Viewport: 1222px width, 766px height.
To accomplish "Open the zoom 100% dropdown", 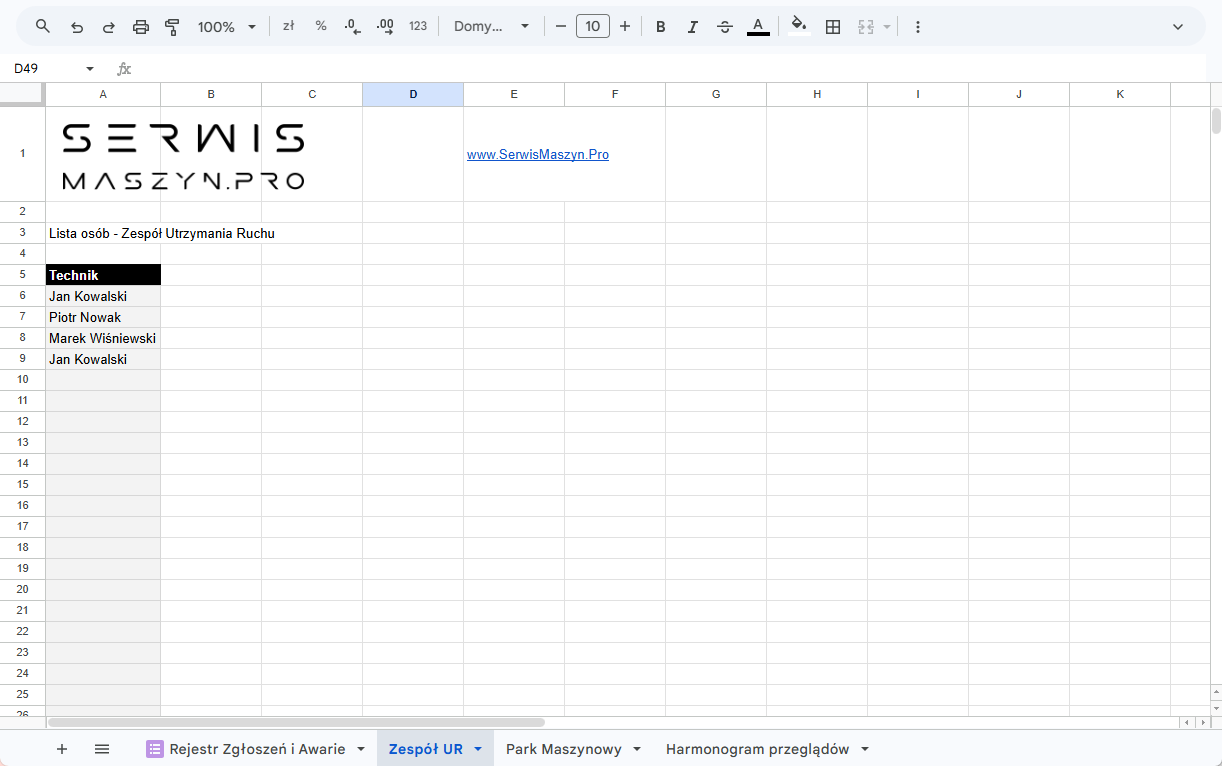I will [227, 26].
